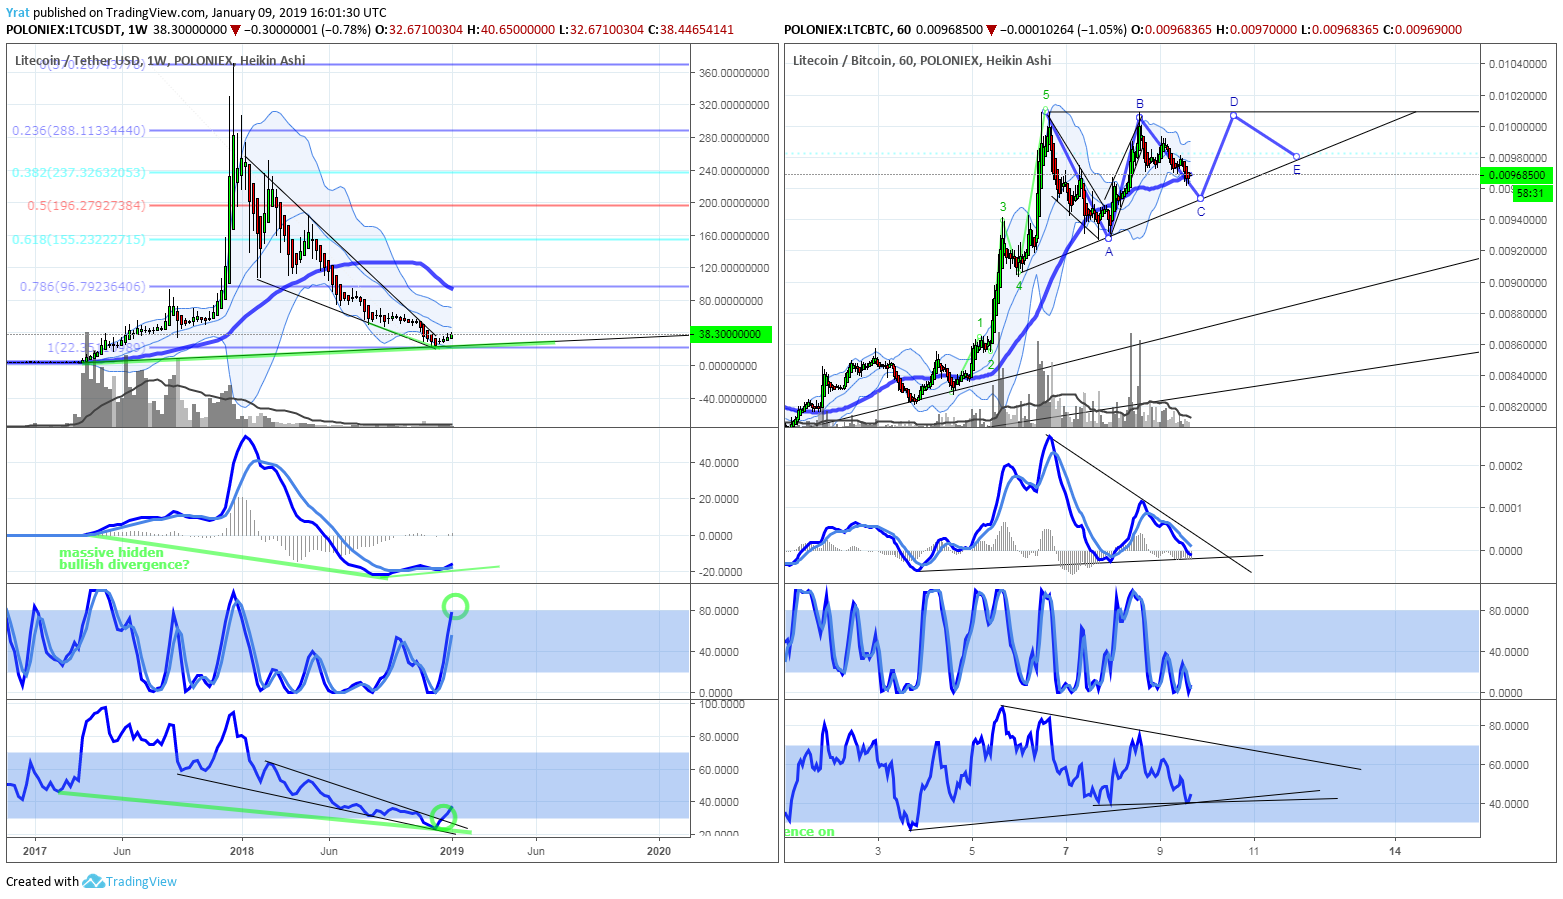Click the 2020 label on the time axis
Image resolution: width=1563 pixels, height=899 pixels.
point(659,851)
